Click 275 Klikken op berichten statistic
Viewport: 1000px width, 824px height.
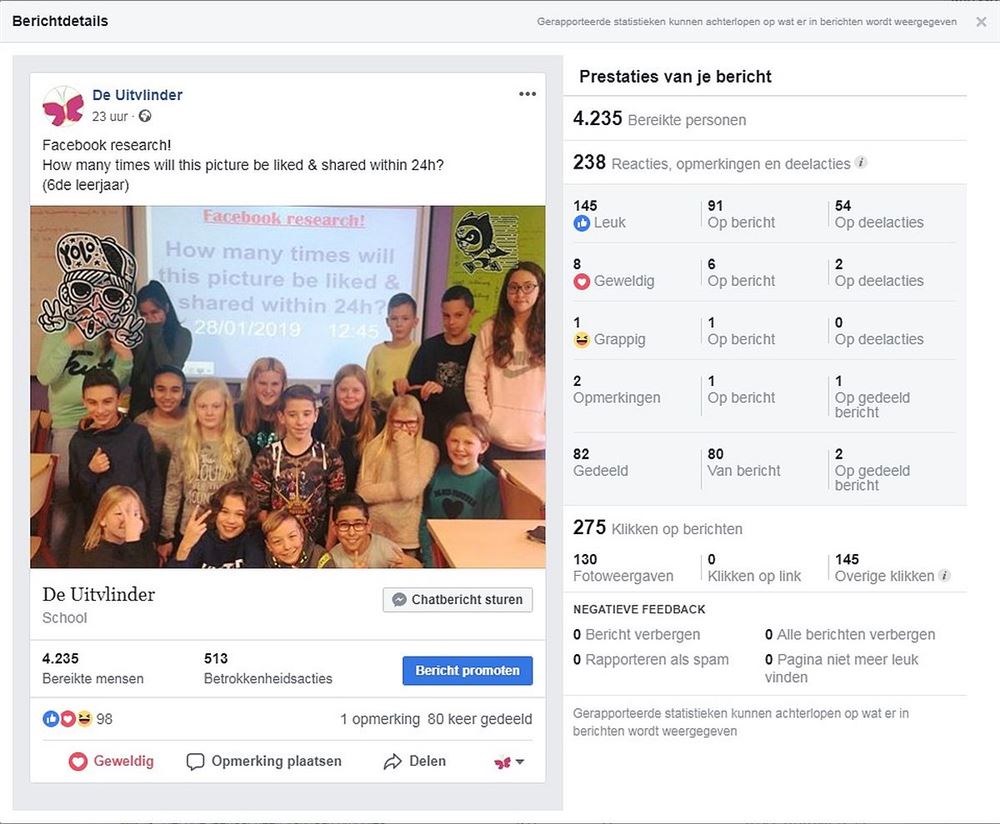tap(658, 528)
